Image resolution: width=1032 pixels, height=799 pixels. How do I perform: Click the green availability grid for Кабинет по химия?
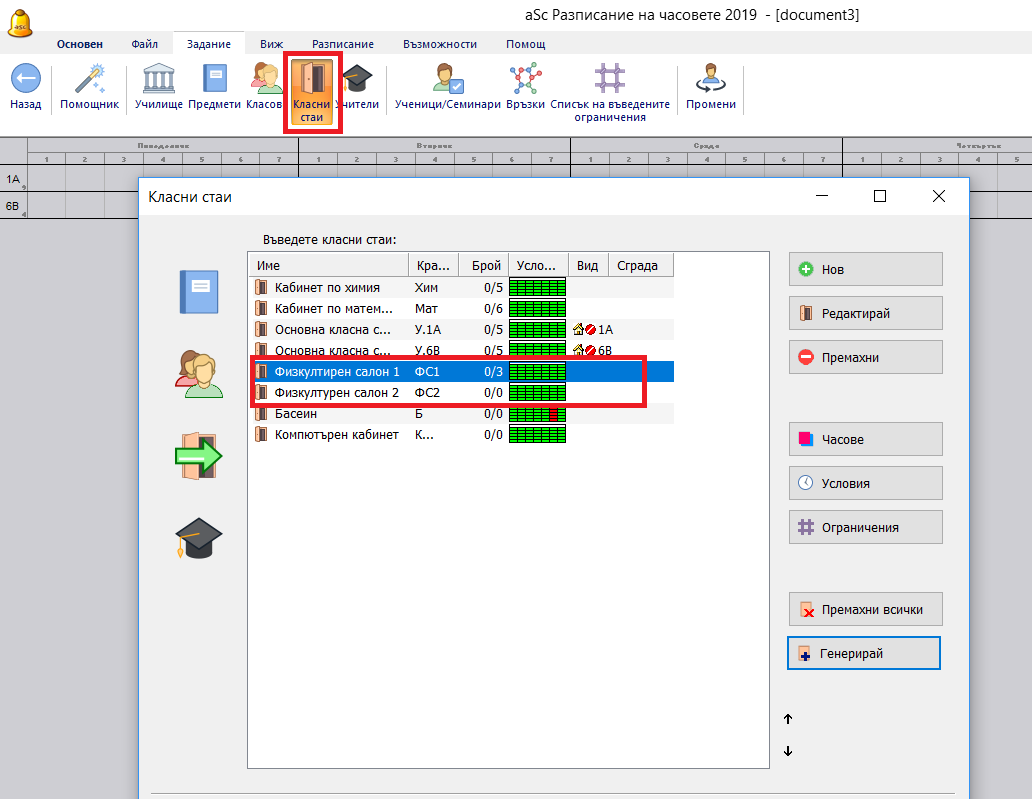point(537,287)
